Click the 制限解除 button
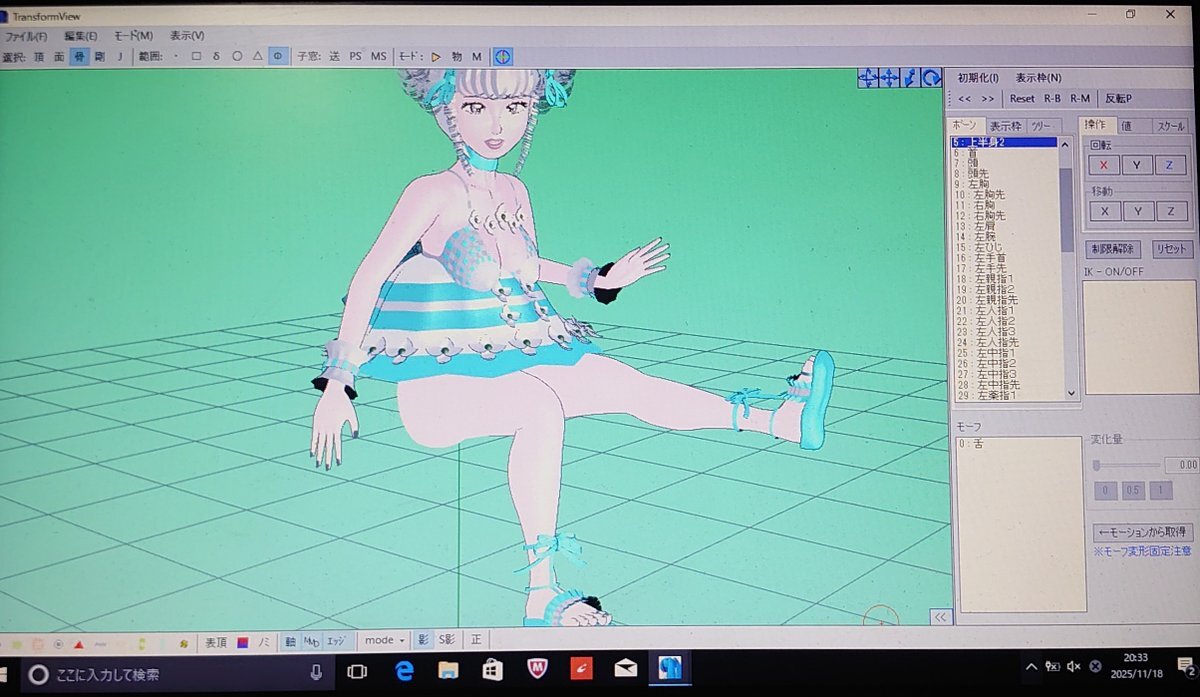Image resolution: width=1200 pixels, height=697 pixels. point(1114,249)
